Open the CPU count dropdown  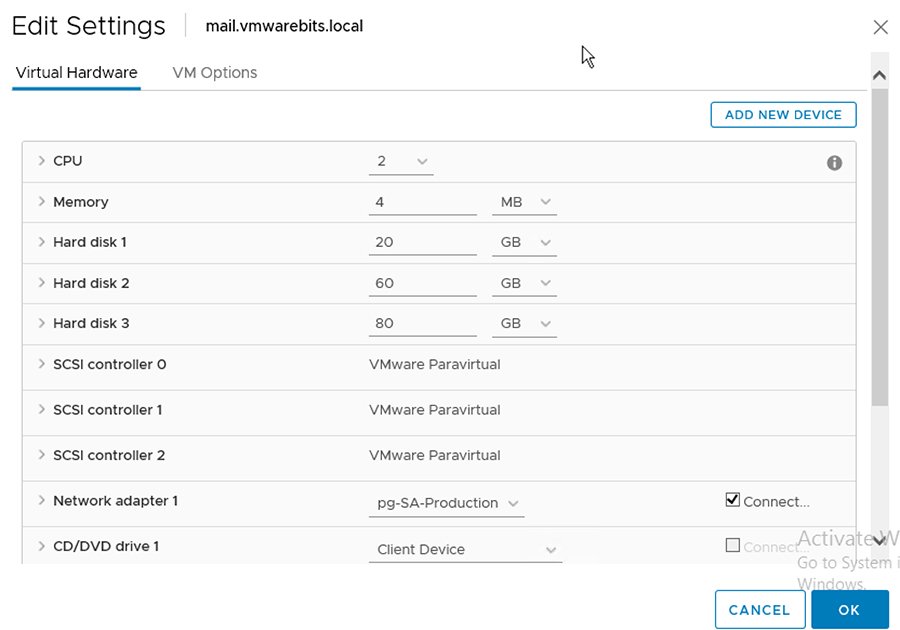[x=419, y=160]
